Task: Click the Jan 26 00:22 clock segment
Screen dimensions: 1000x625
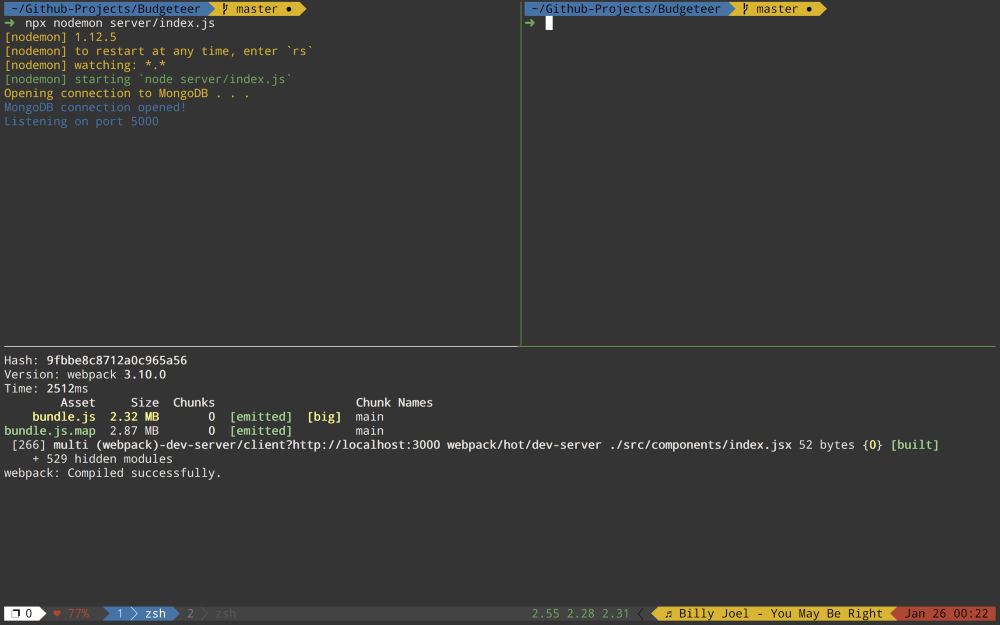Action: coord(949,613)
